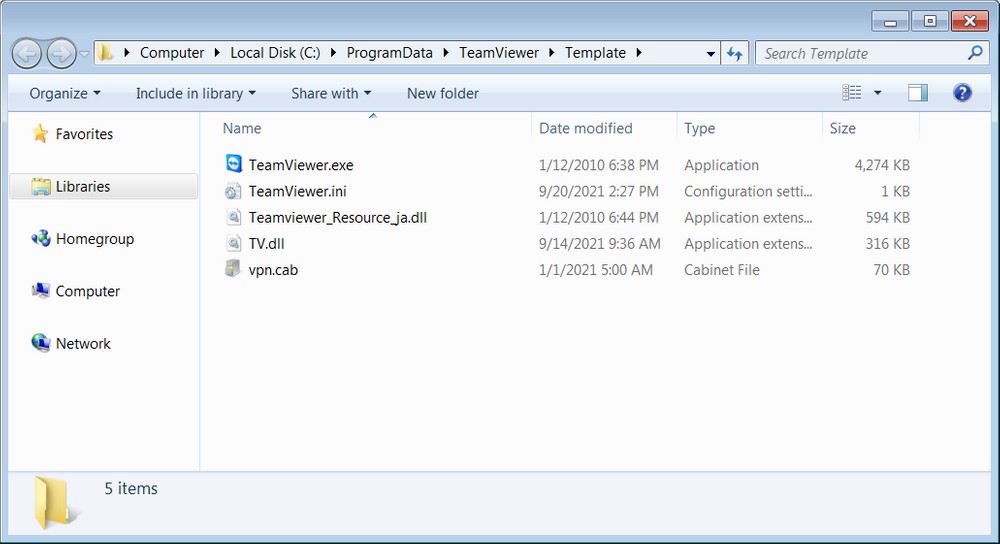Screen dimensions: 1000x544
Task: Select the Teamviewer_Resource_ja.dll file name
Action: [x=338, y=217]
